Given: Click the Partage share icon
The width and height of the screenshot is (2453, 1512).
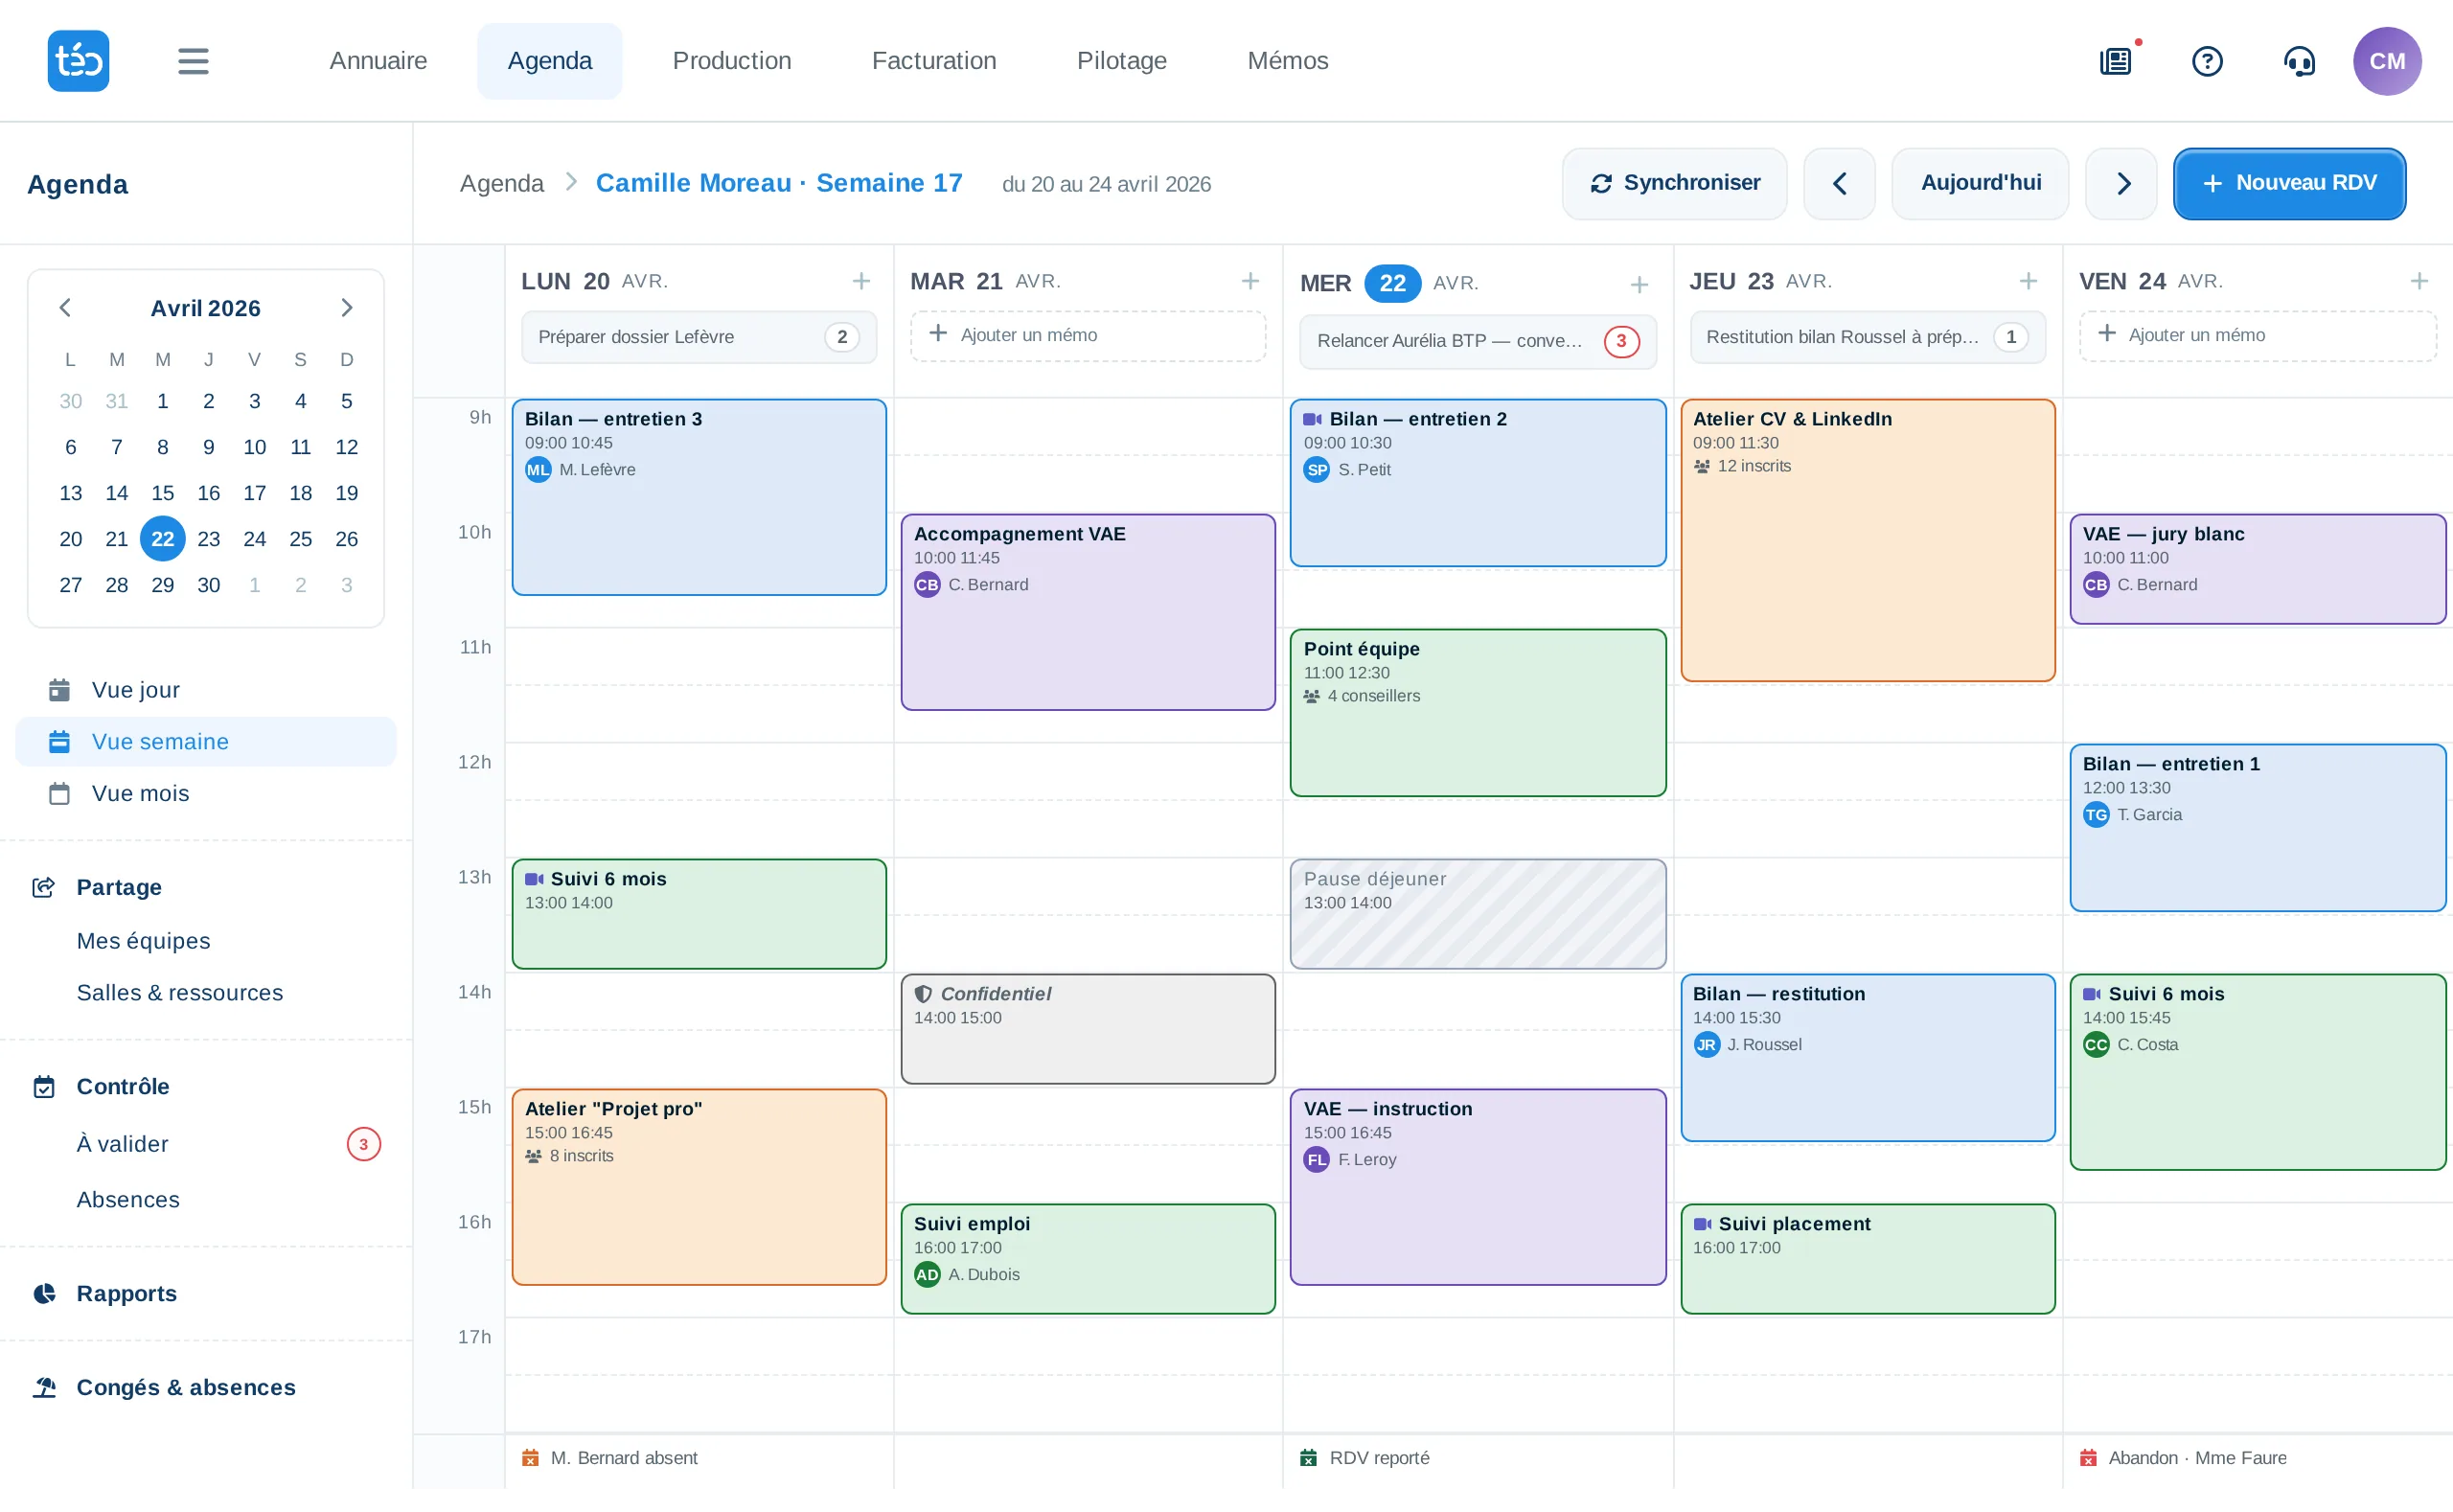Looking at the screenshot, I should point(43,887).
